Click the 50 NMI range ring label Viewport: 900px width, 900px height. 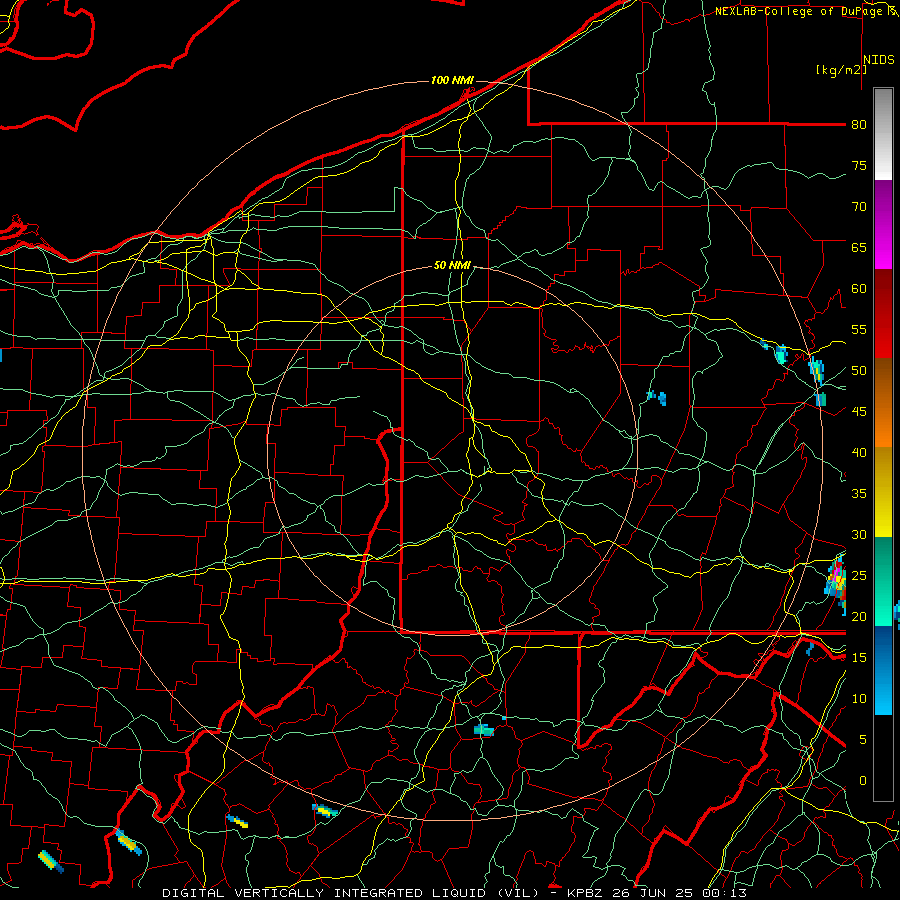click(x=452, y=265)
